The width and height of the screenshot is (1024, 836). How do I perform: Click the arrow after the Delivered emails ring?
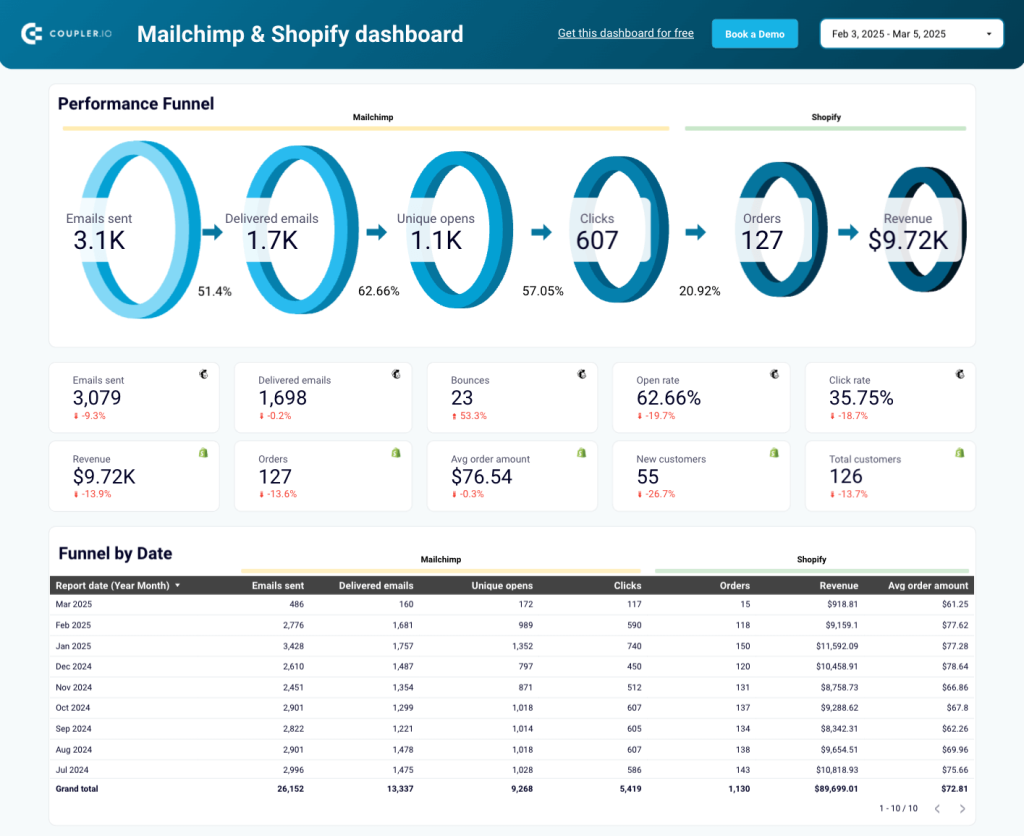coord(377,232)
